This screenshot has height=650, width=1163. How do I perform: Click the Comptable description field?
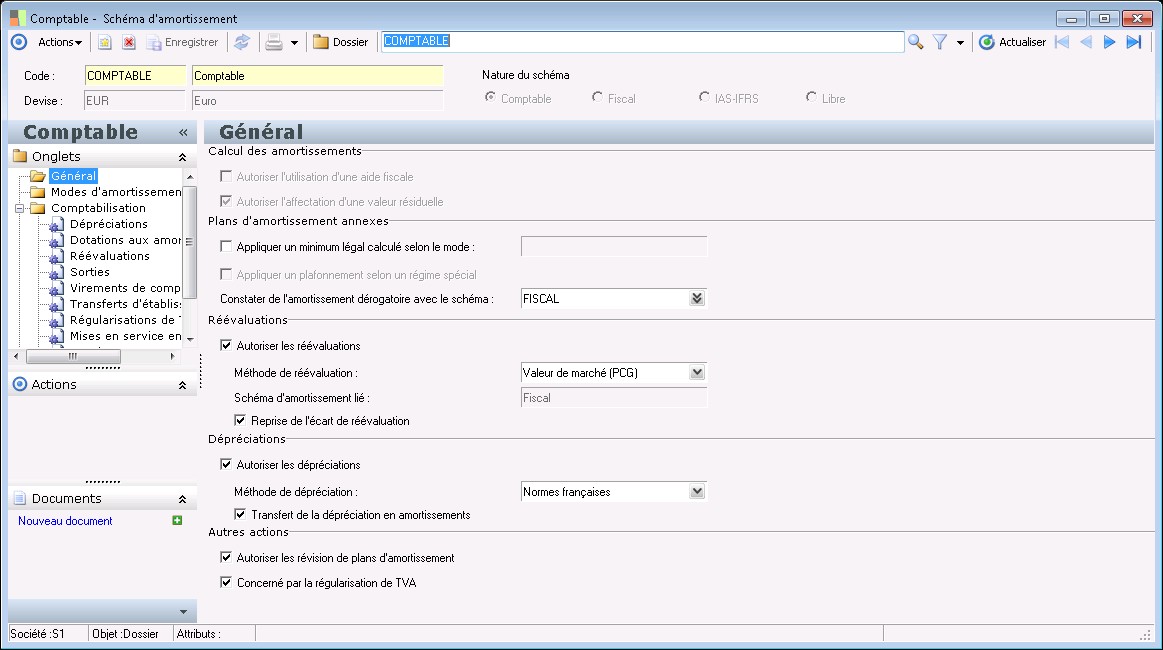point(317,76)
